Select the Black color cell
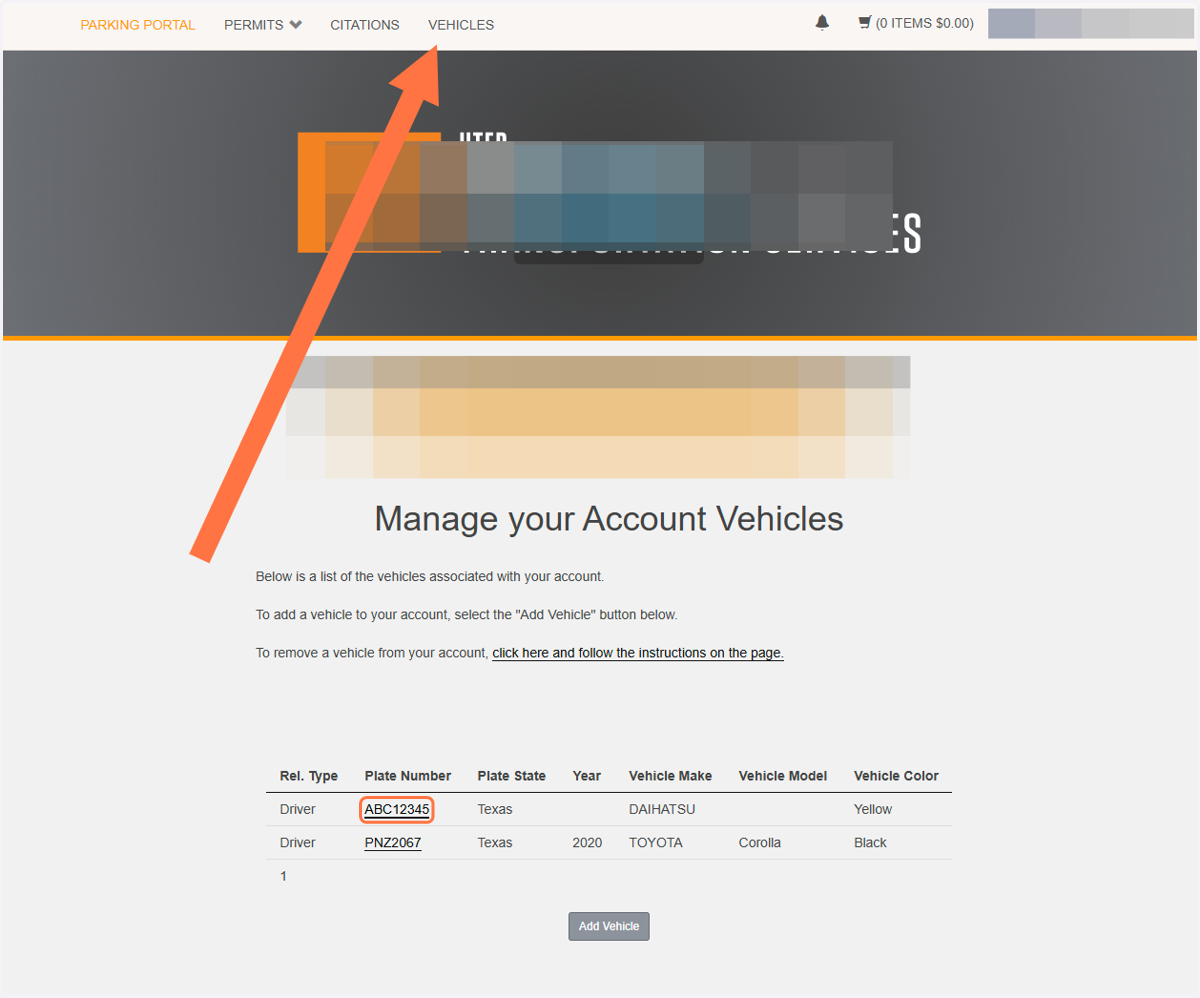1200x998 pixels. (870, 843)
